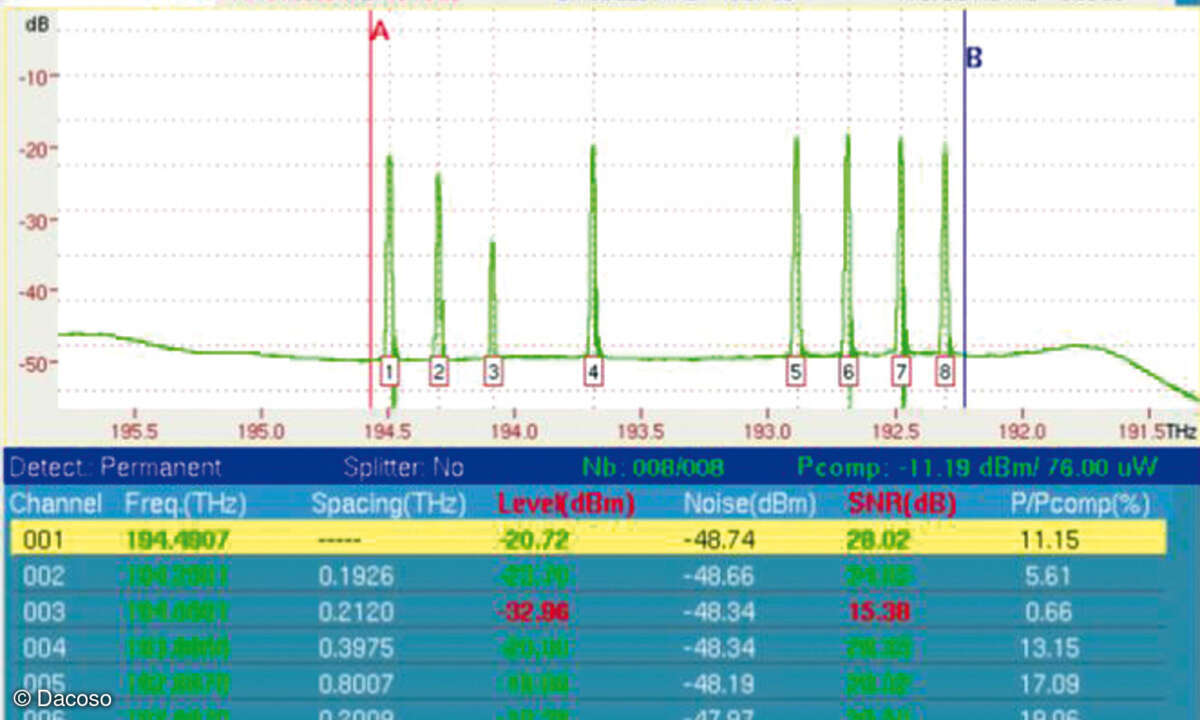Click the P/Pcomp(%) column header
This screenshot has height=720, width=1200.
1078,503
